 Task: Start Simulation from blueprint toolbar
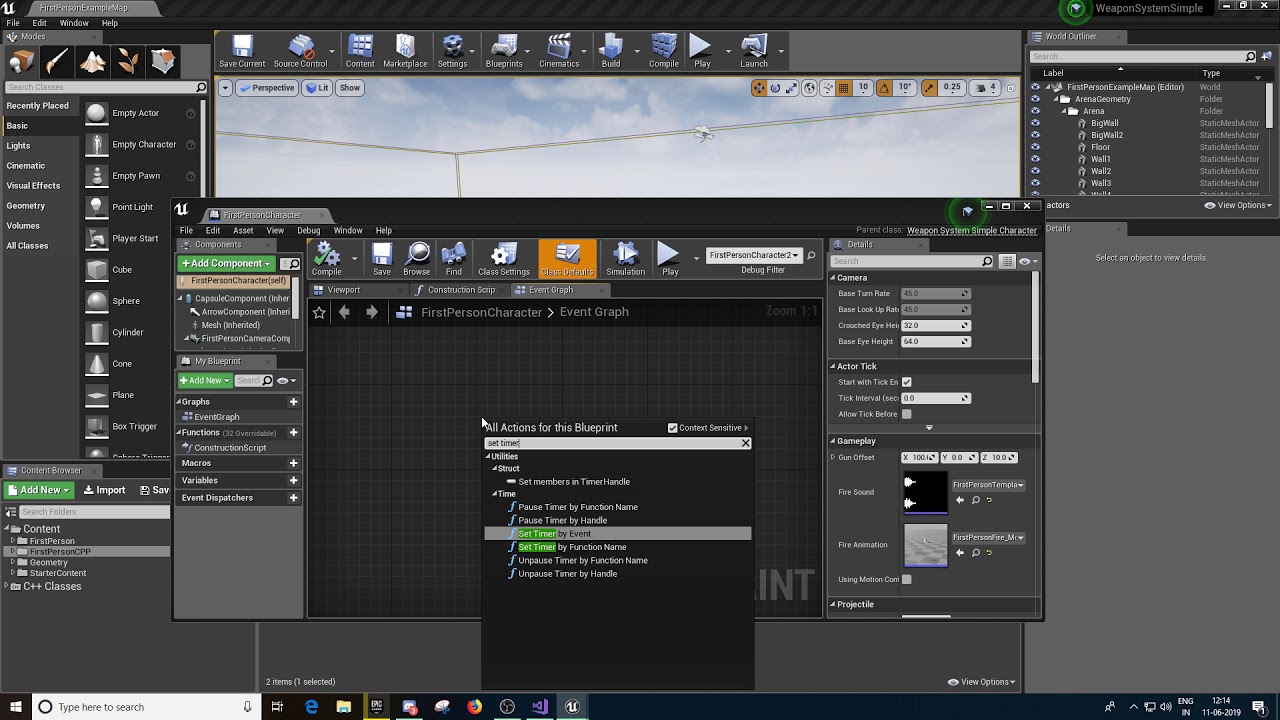tap(625, 259)
